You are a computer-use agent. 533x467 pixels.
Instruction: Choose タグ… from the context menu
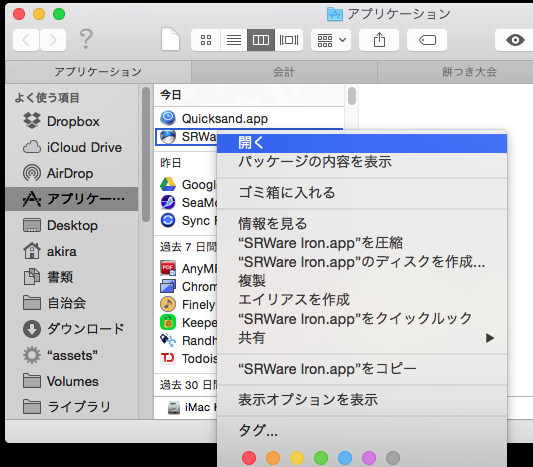click(362, 431)
